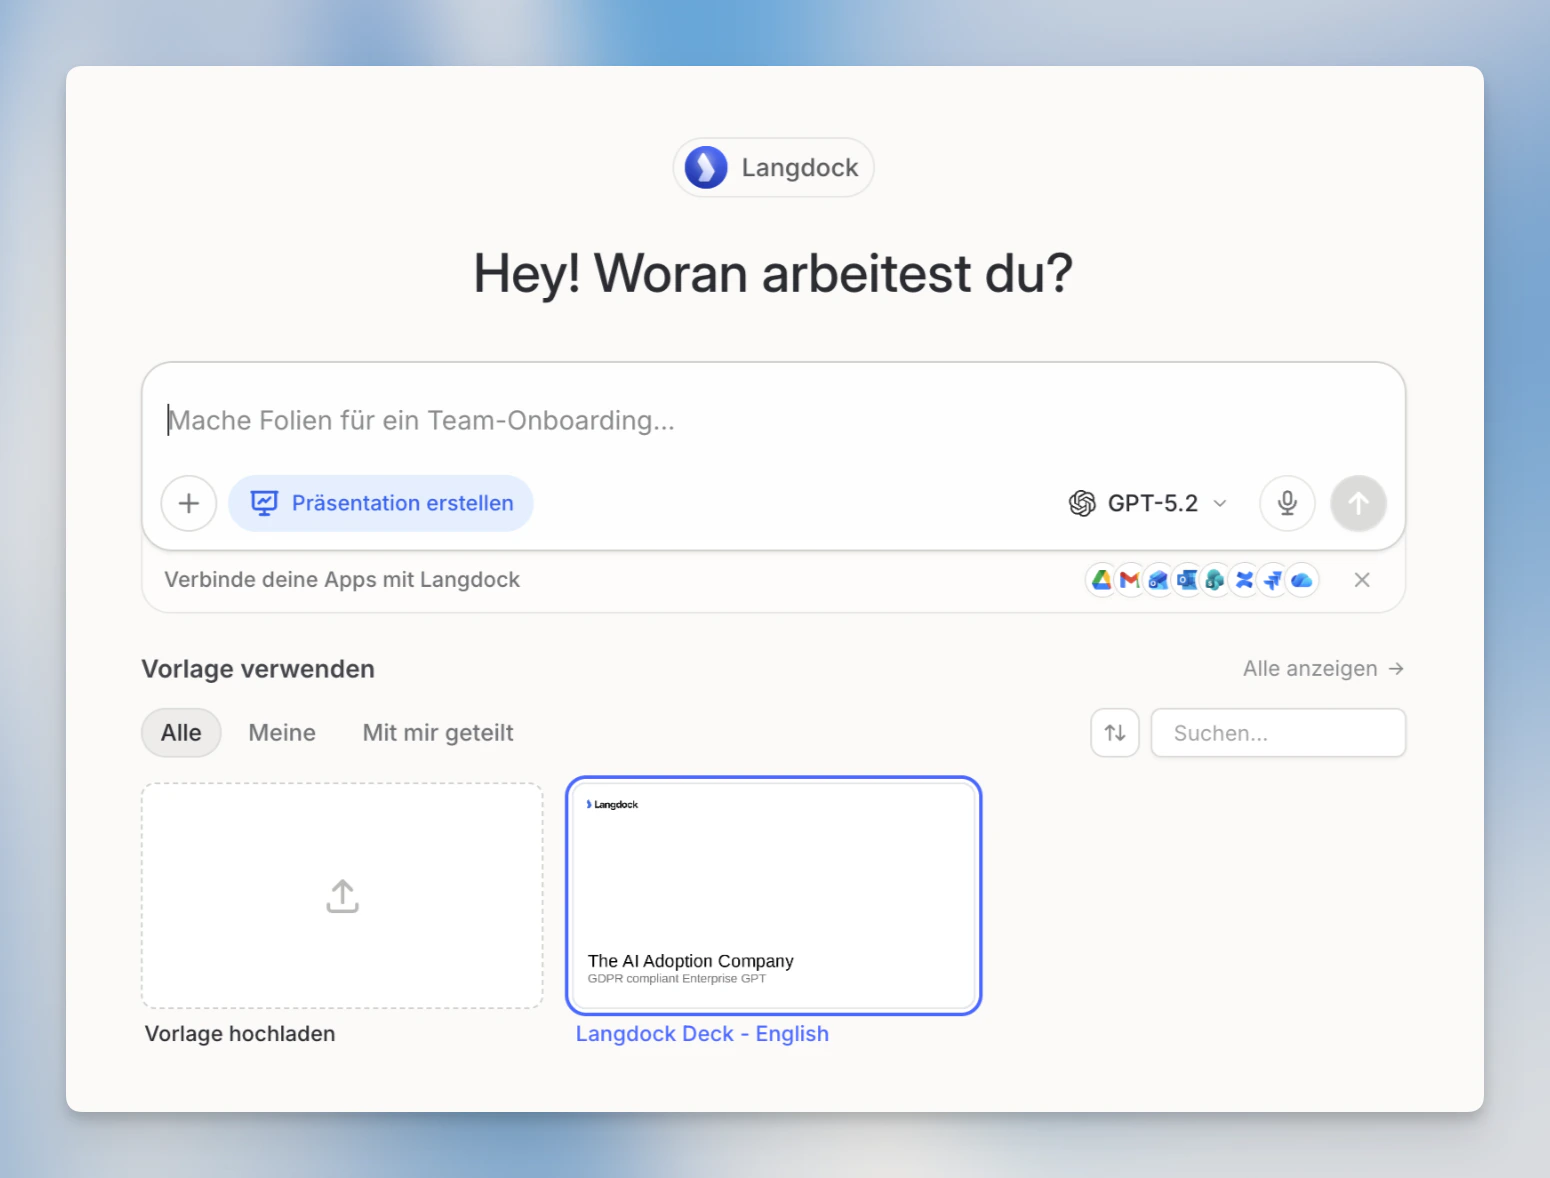
Task: Connect Google Drive to Langdock
Action: [x=1100, y=580]
